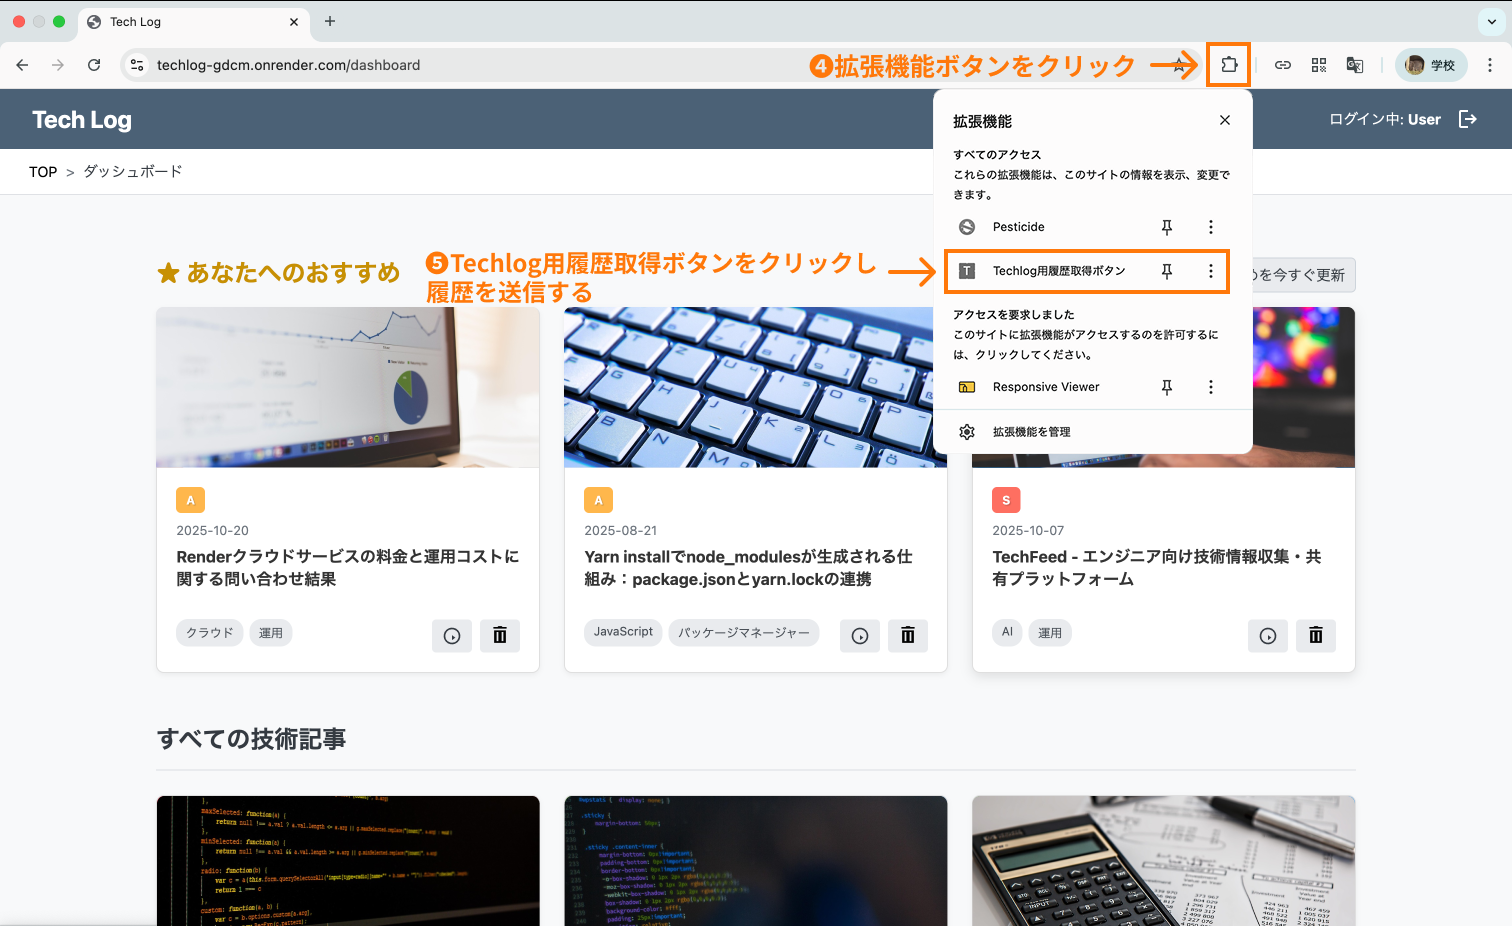Click the back navigation arrow
Screen dimensions: 1512x926
point(22,64)
